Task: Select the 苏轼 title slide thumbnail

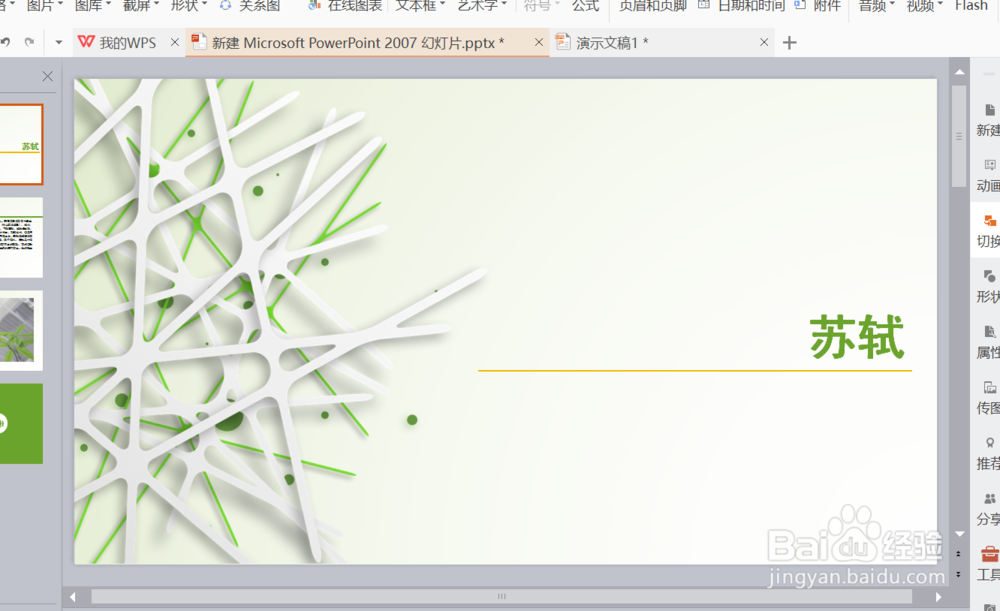Action: coord(21,145)
